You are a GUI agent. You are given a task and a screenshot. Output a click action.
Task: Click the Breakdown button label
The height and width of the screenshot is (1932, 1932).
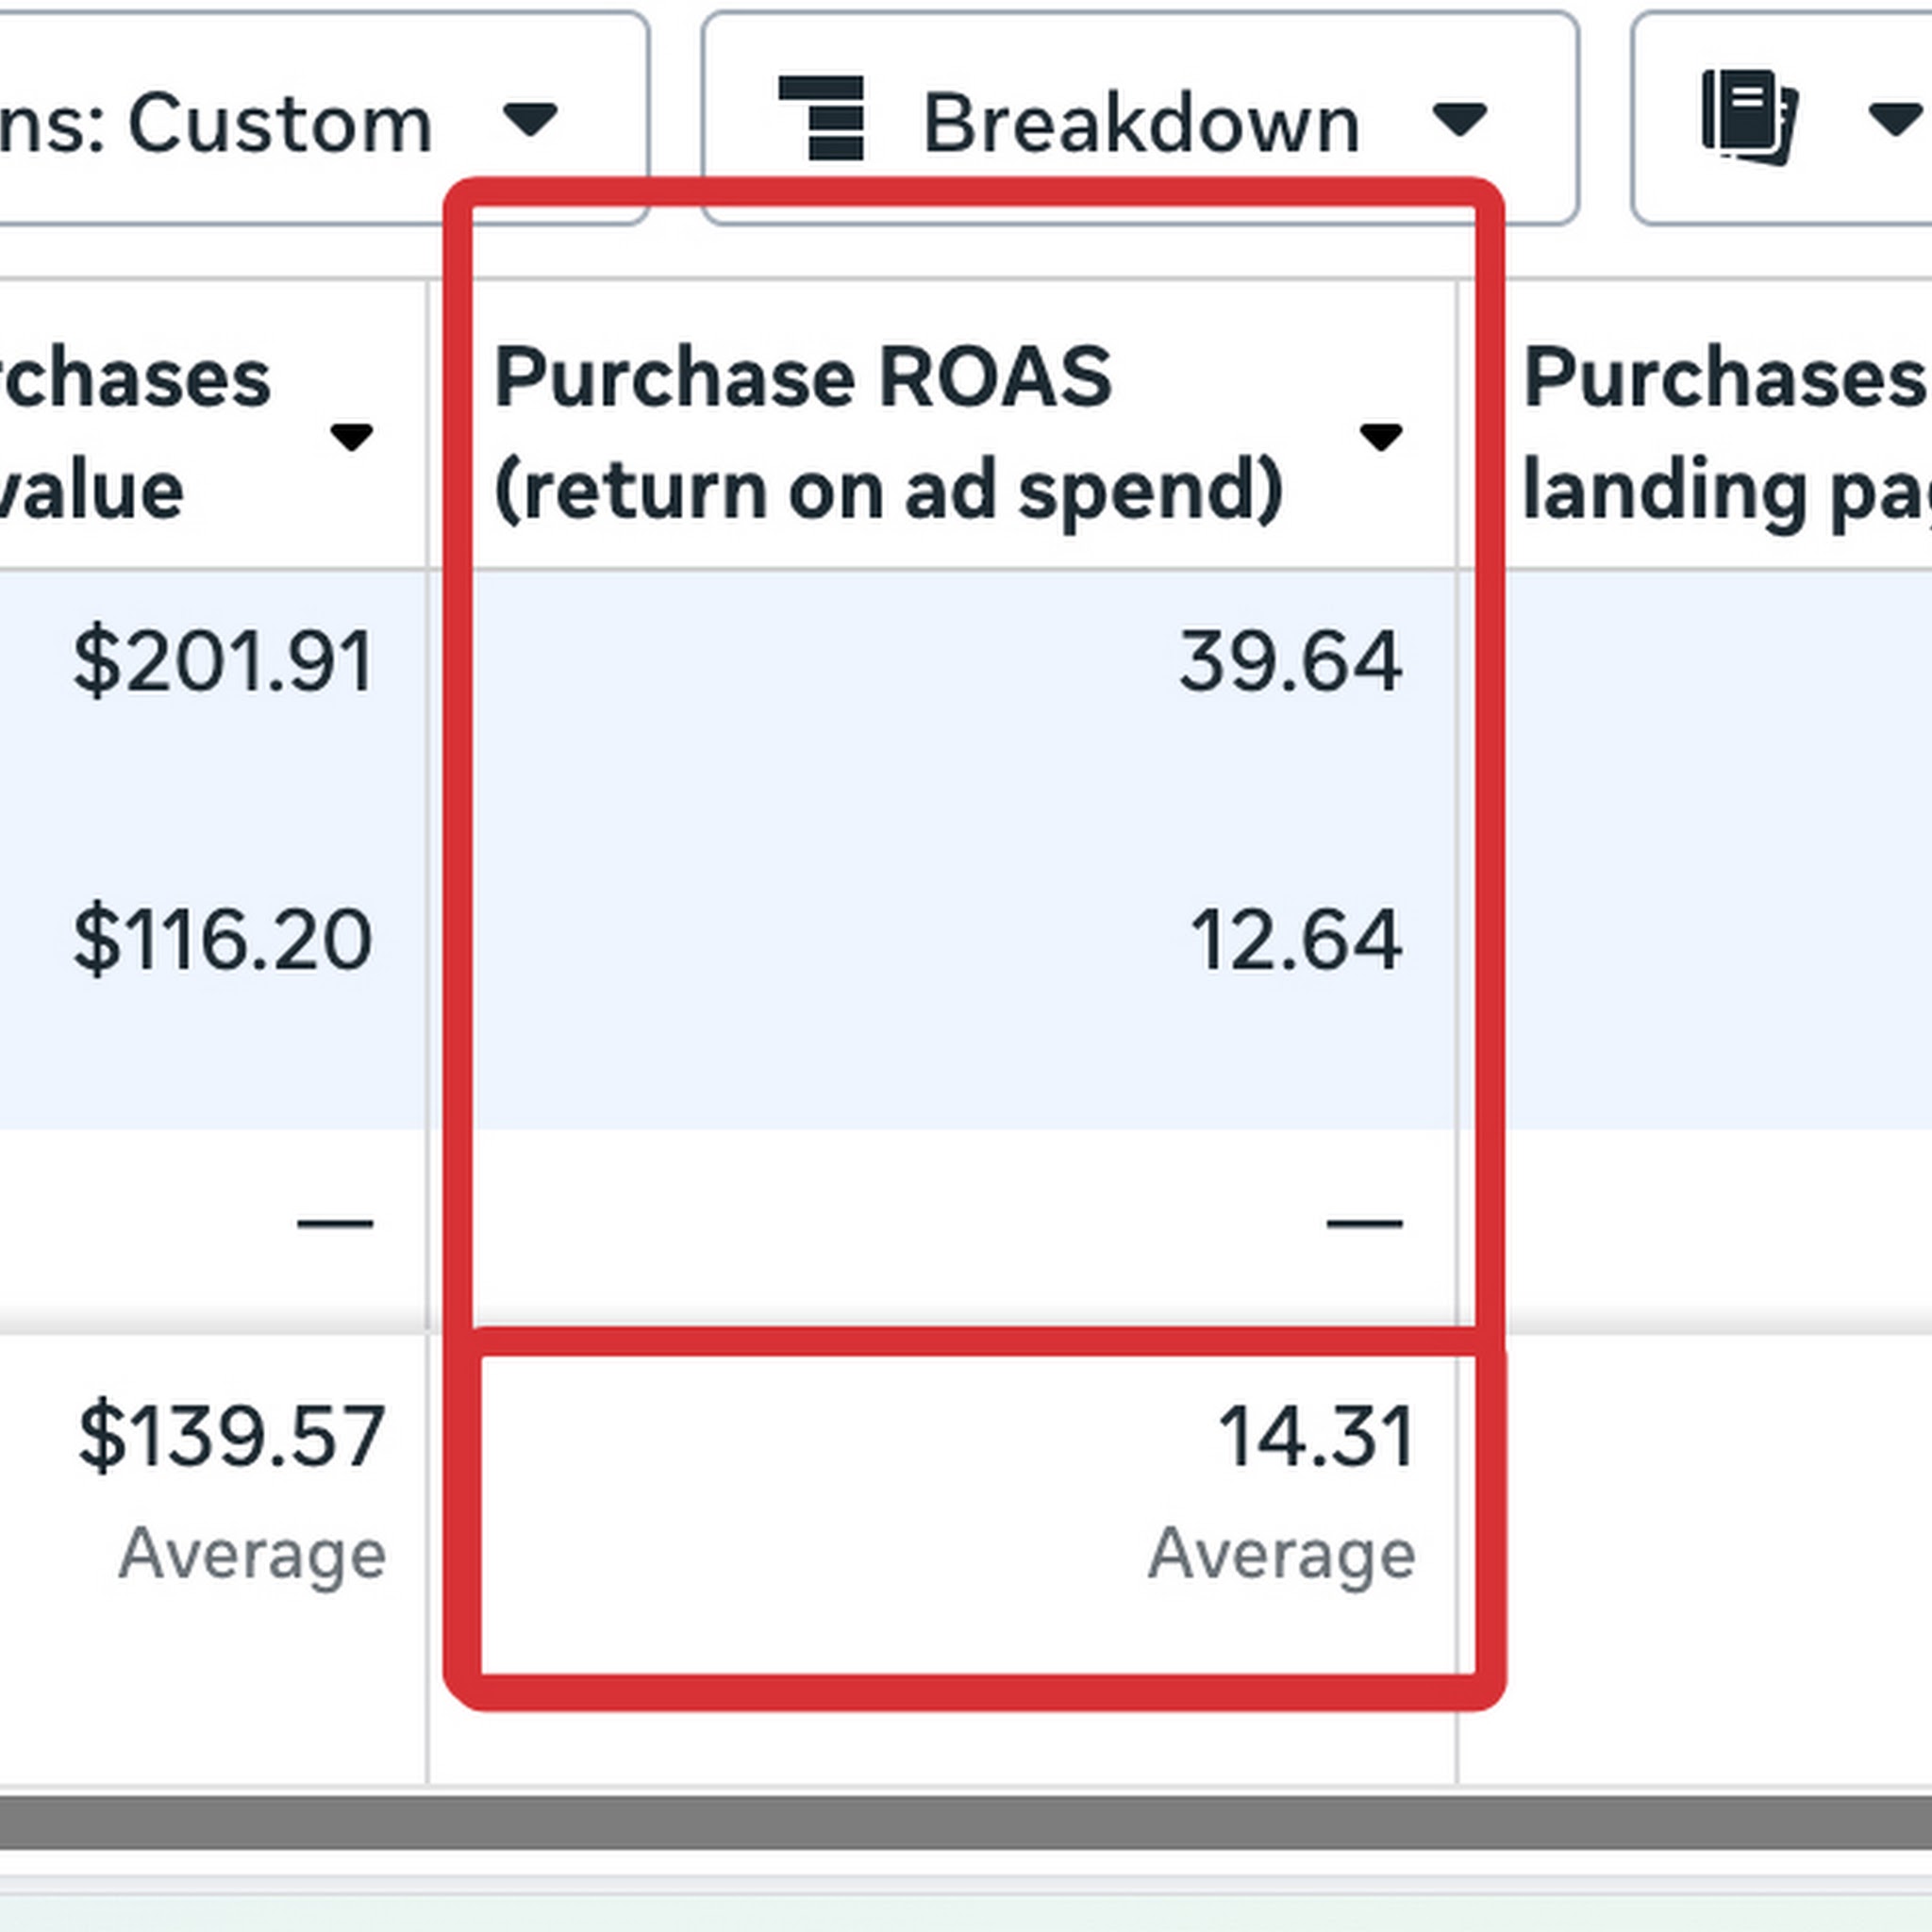(1140, 124)
